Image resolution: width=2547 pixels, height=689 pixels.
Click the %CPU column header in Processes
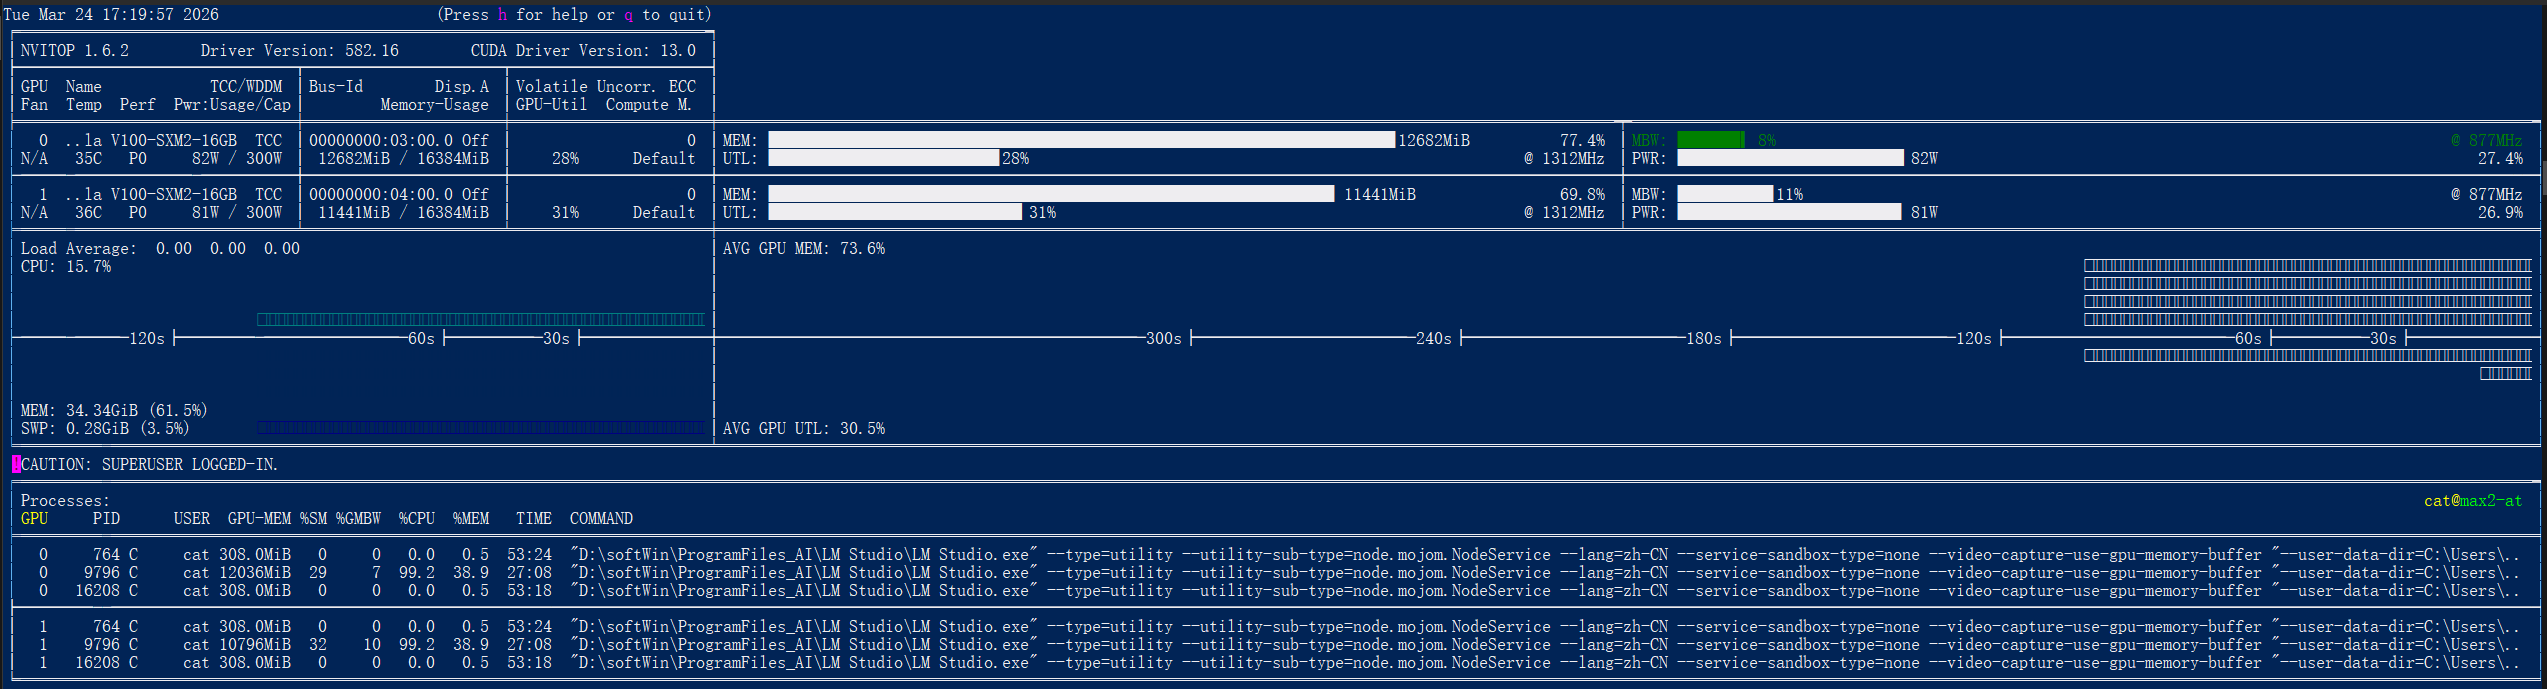pyautogui.click(x=416, y=519)
